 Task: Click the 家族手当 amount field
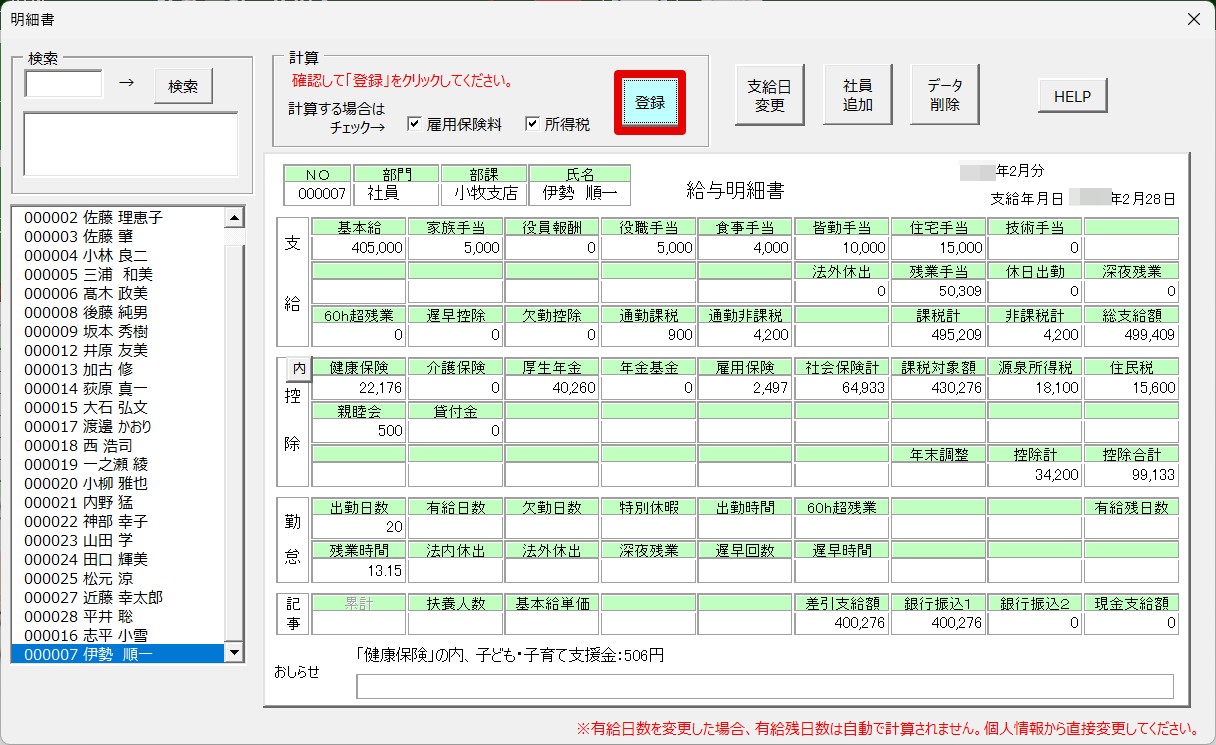click(455, 248)
